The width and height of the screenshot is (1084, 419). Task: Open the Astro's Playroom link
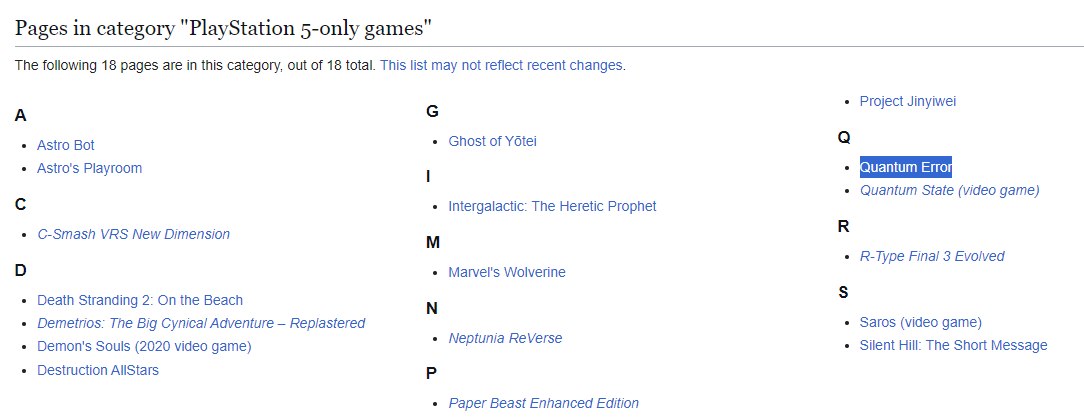(x=89, y=168)
